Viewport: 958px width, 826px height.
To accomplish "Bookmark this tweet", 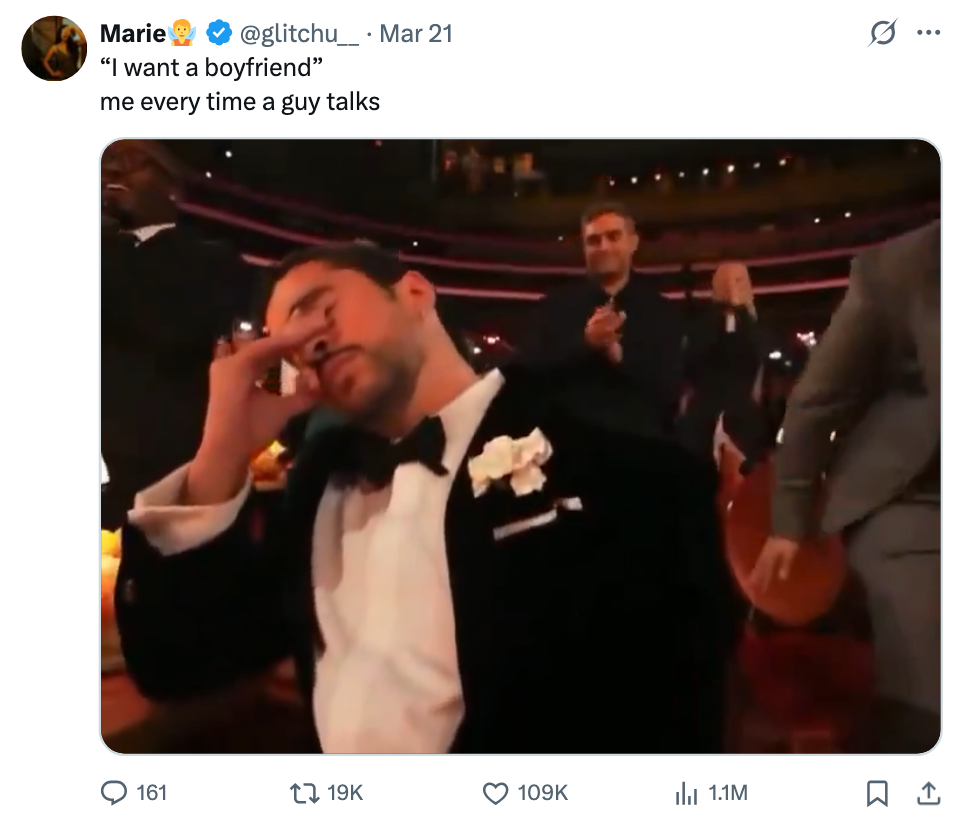I will point(876,793).
